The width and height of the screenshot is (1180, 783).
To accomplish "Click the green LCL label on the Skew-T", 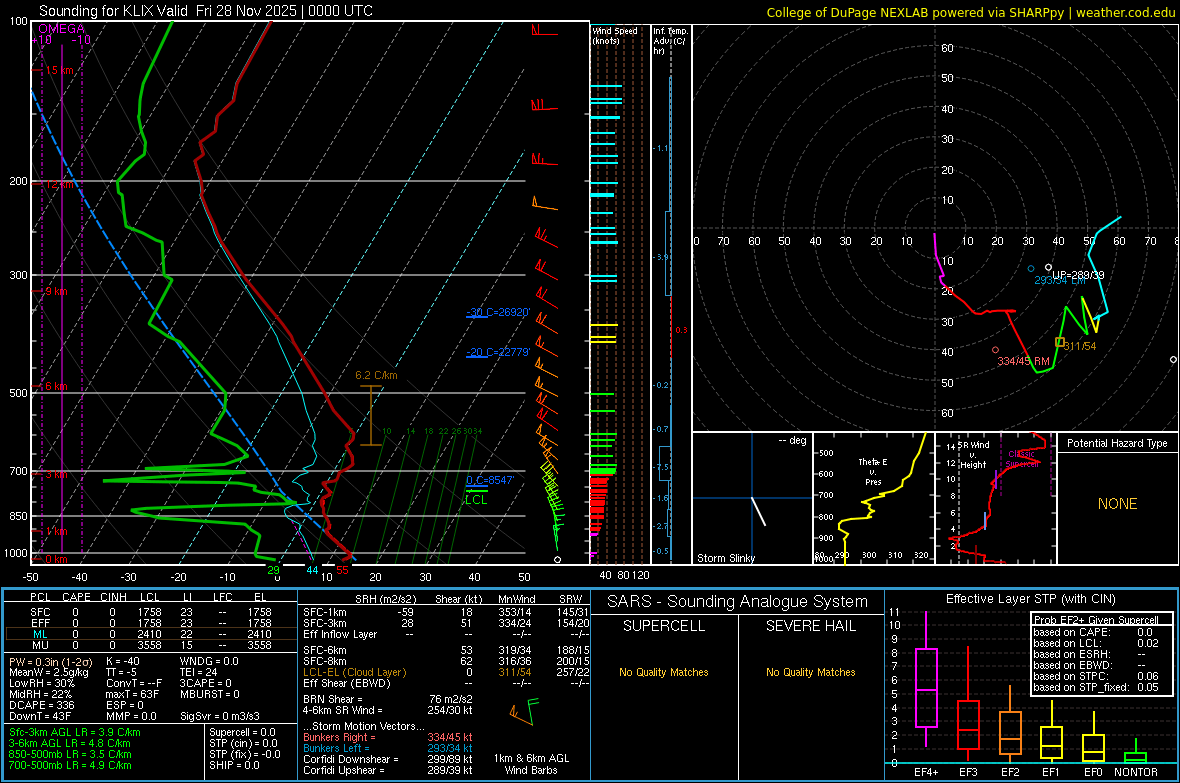I will click(x=476, y=499).
